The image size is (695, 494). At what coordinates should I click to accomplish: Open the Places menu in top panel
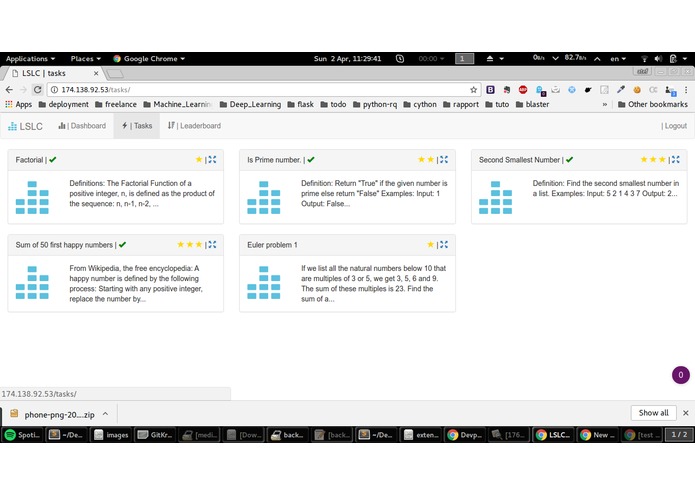click(x=86, y=58)
